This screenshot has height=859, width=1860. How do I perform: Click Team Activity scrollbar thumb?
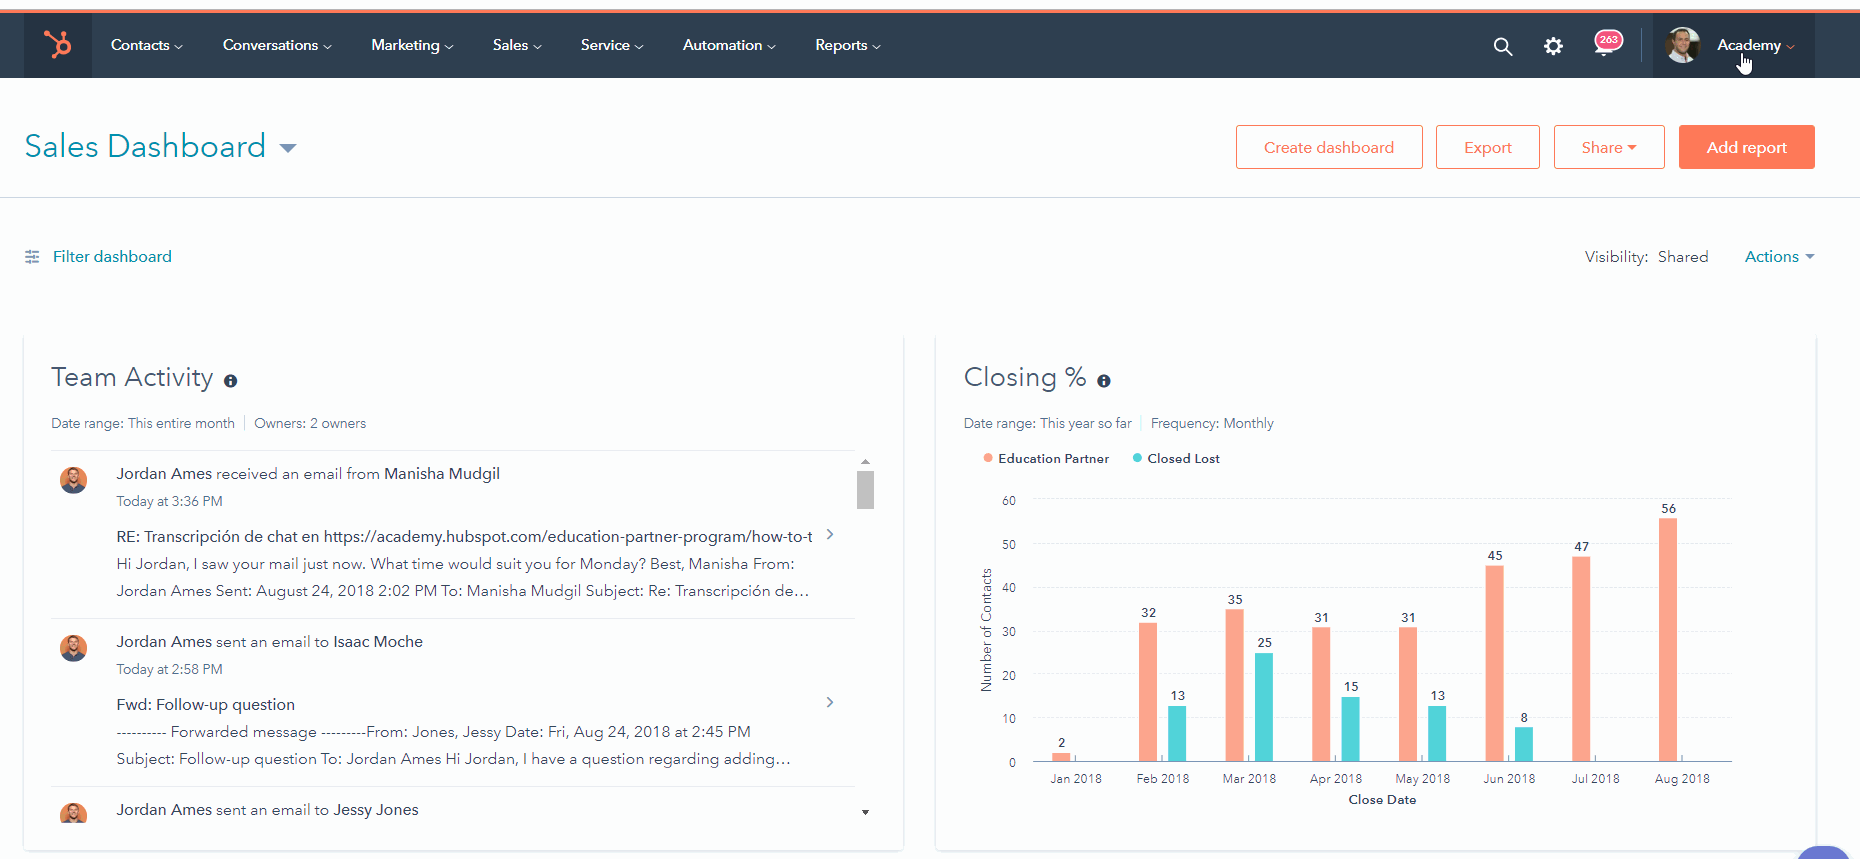coord(865,490)
